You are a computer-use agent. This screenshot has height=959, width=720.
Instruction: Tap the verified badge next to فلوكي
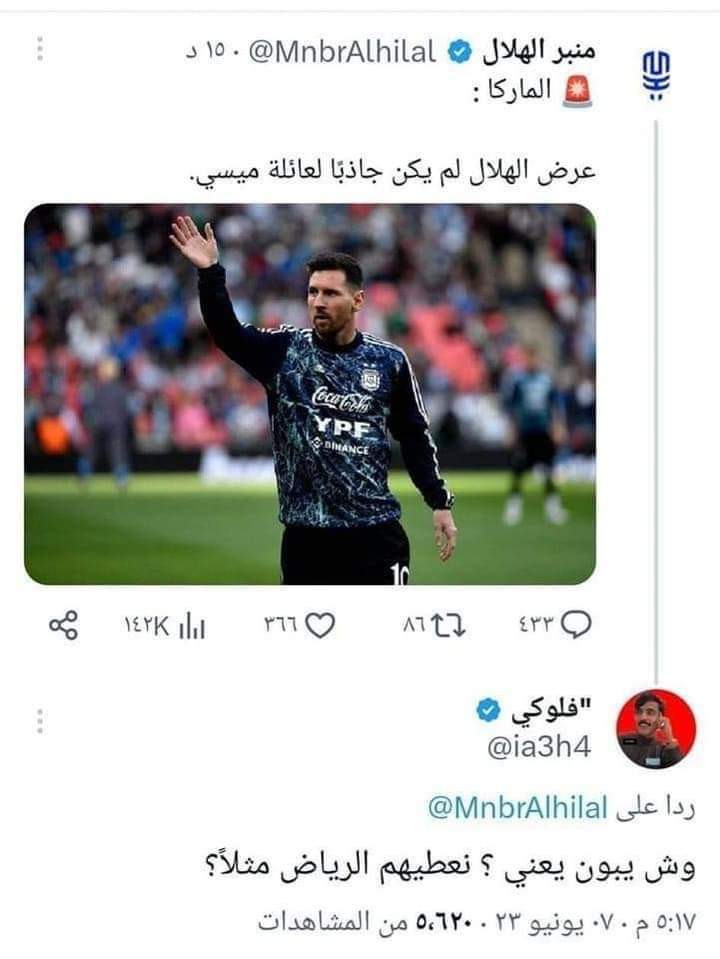pos(488,711)
